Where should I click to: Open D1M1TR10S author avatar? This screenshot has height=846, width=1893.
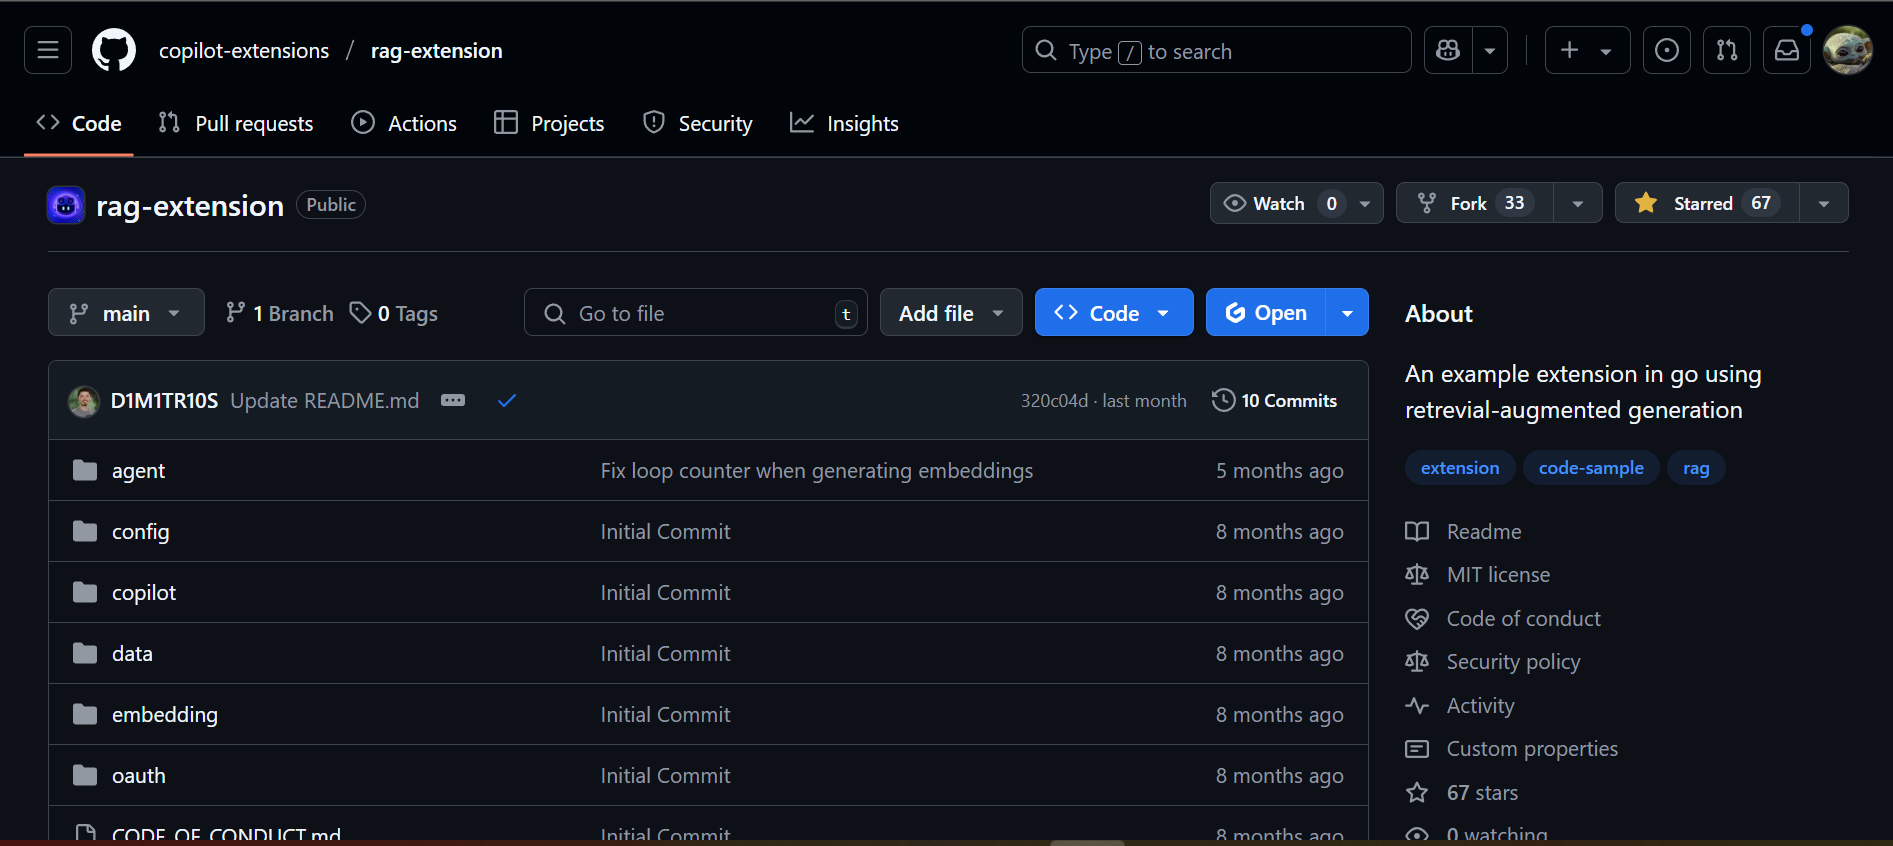(84, 401)
